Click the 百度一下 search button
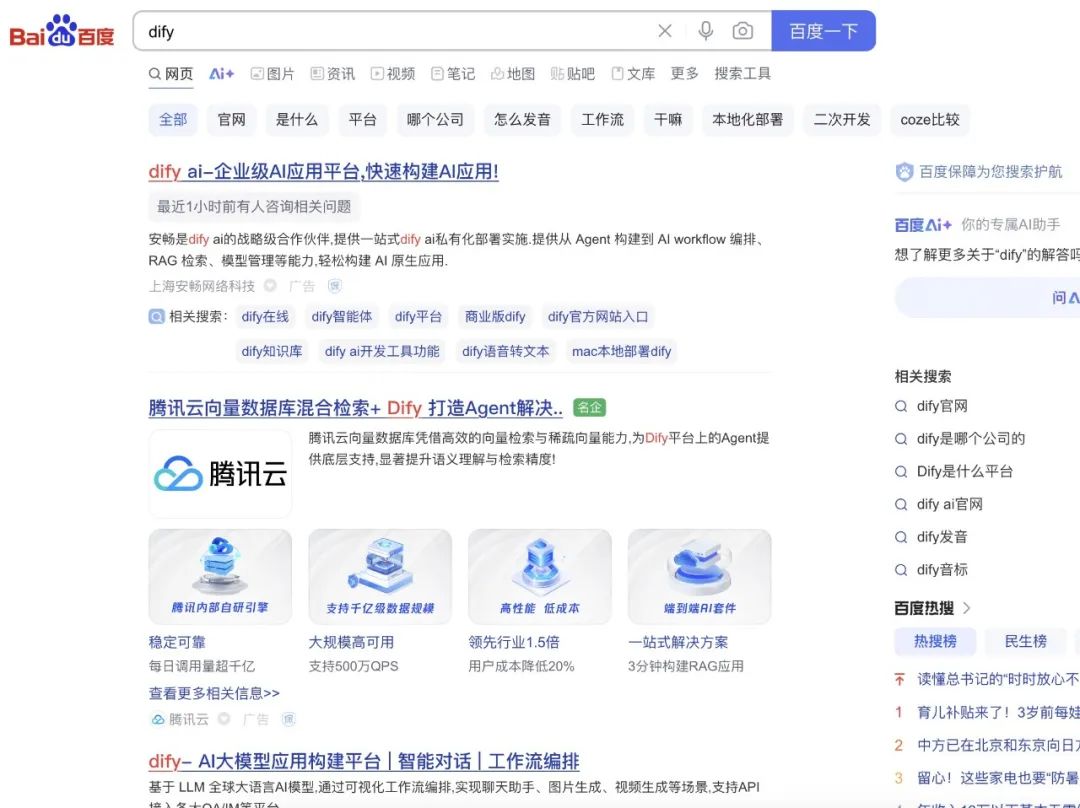The width and height of the screenshot is (1080, 808). [x=823, y=31]
